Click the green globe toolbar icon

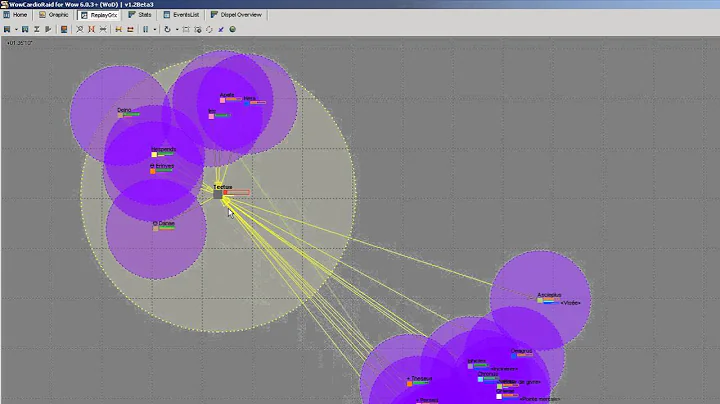pos(232,29)
